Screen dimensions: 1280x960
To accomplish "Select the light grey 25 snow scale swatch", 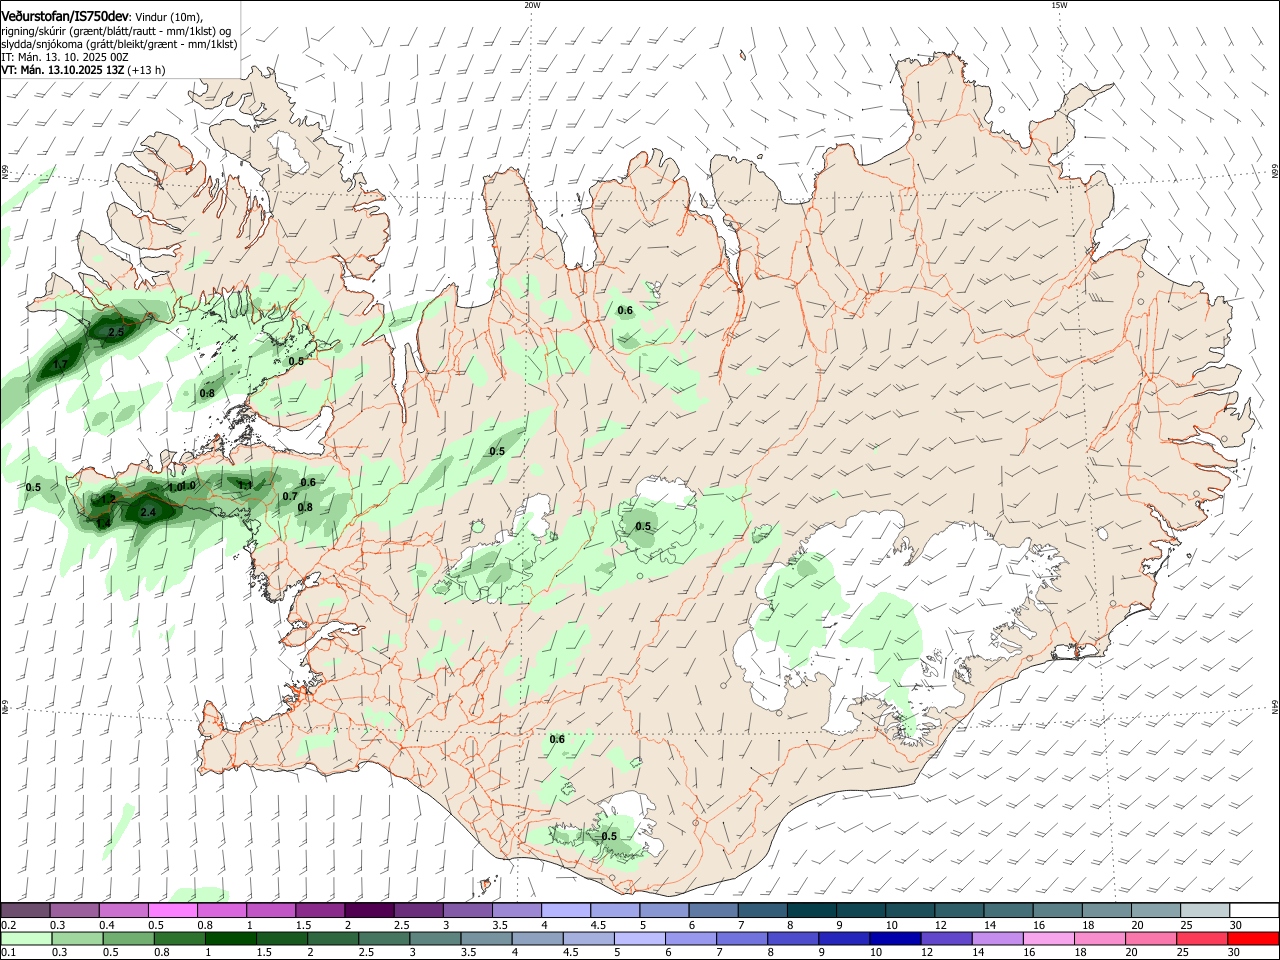I will [1205, 910].
